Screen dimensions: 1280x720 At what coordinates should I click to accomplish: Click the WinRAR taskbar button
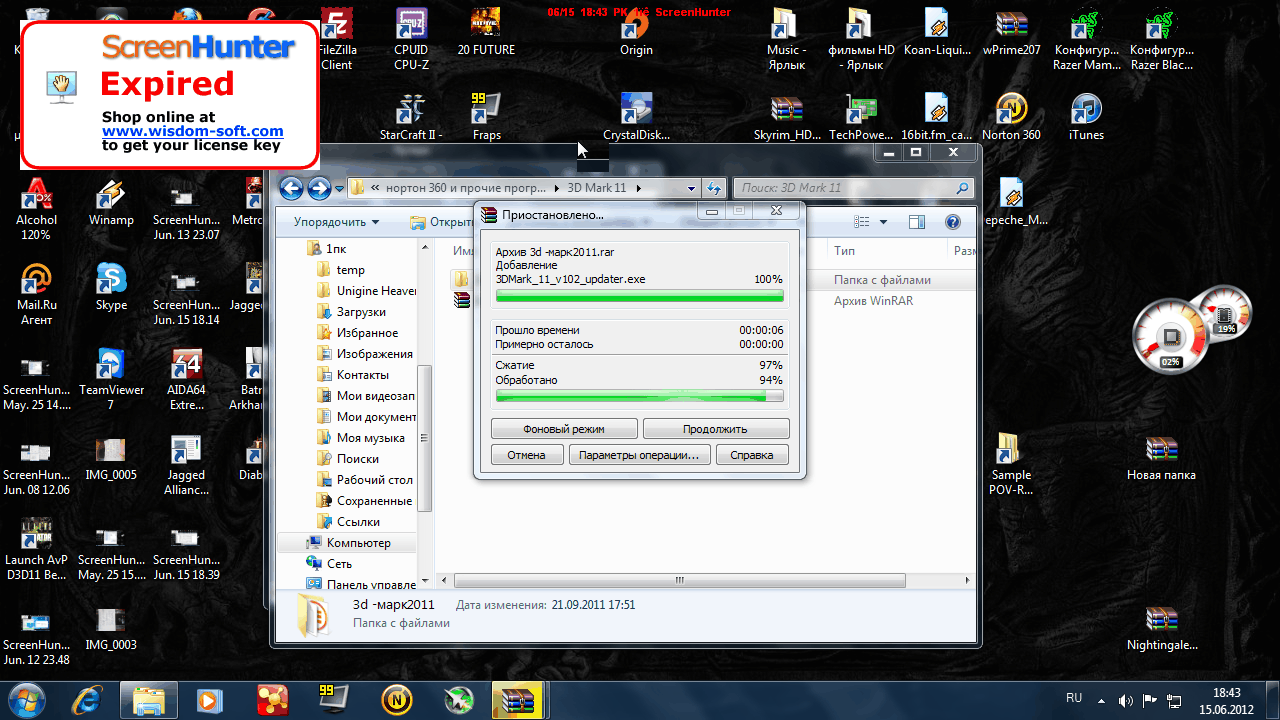tap(519, 699)
